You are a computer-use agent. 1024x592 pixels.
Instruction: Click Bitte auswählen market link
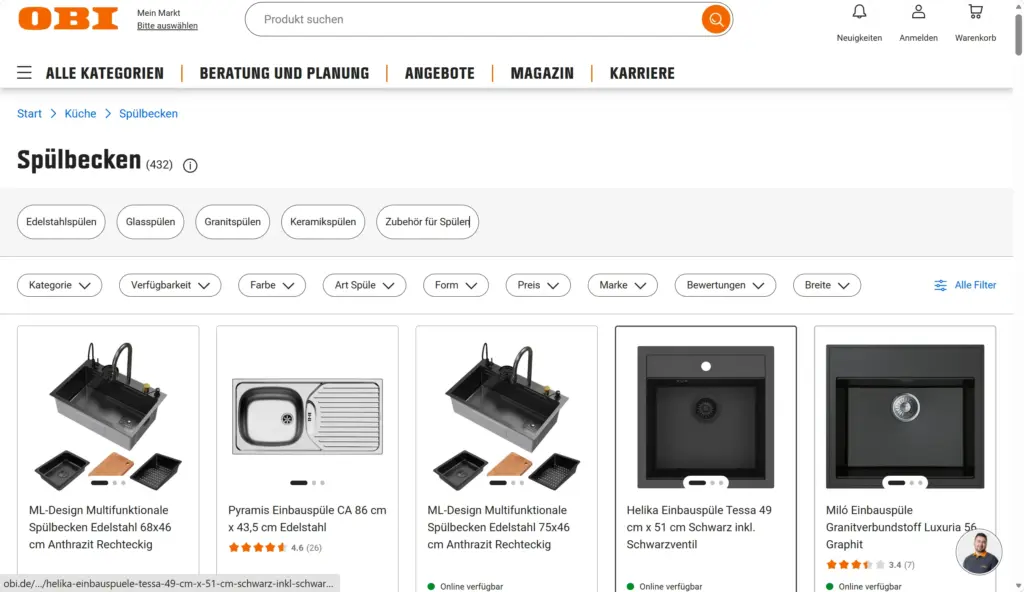[x=167, y=26]
